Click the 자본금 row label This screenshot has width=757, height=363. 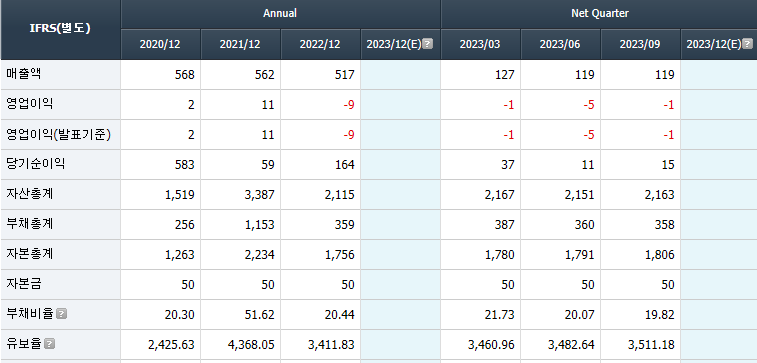(24, 284)
